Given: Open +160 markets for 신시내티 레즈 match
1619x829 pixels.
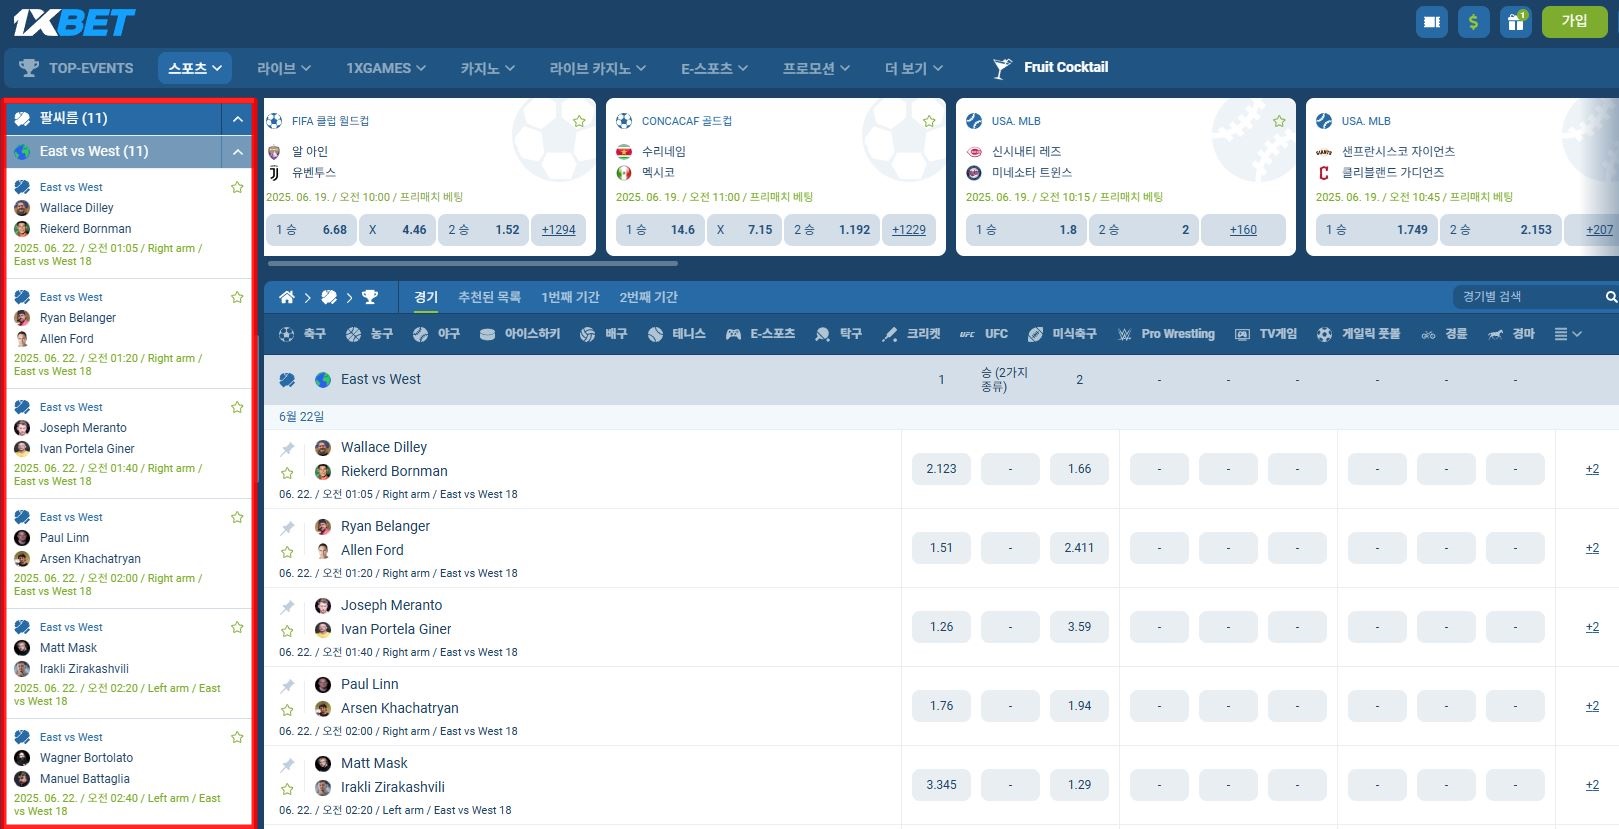Looking at the screenshot, I should (x=1243, y=230).
